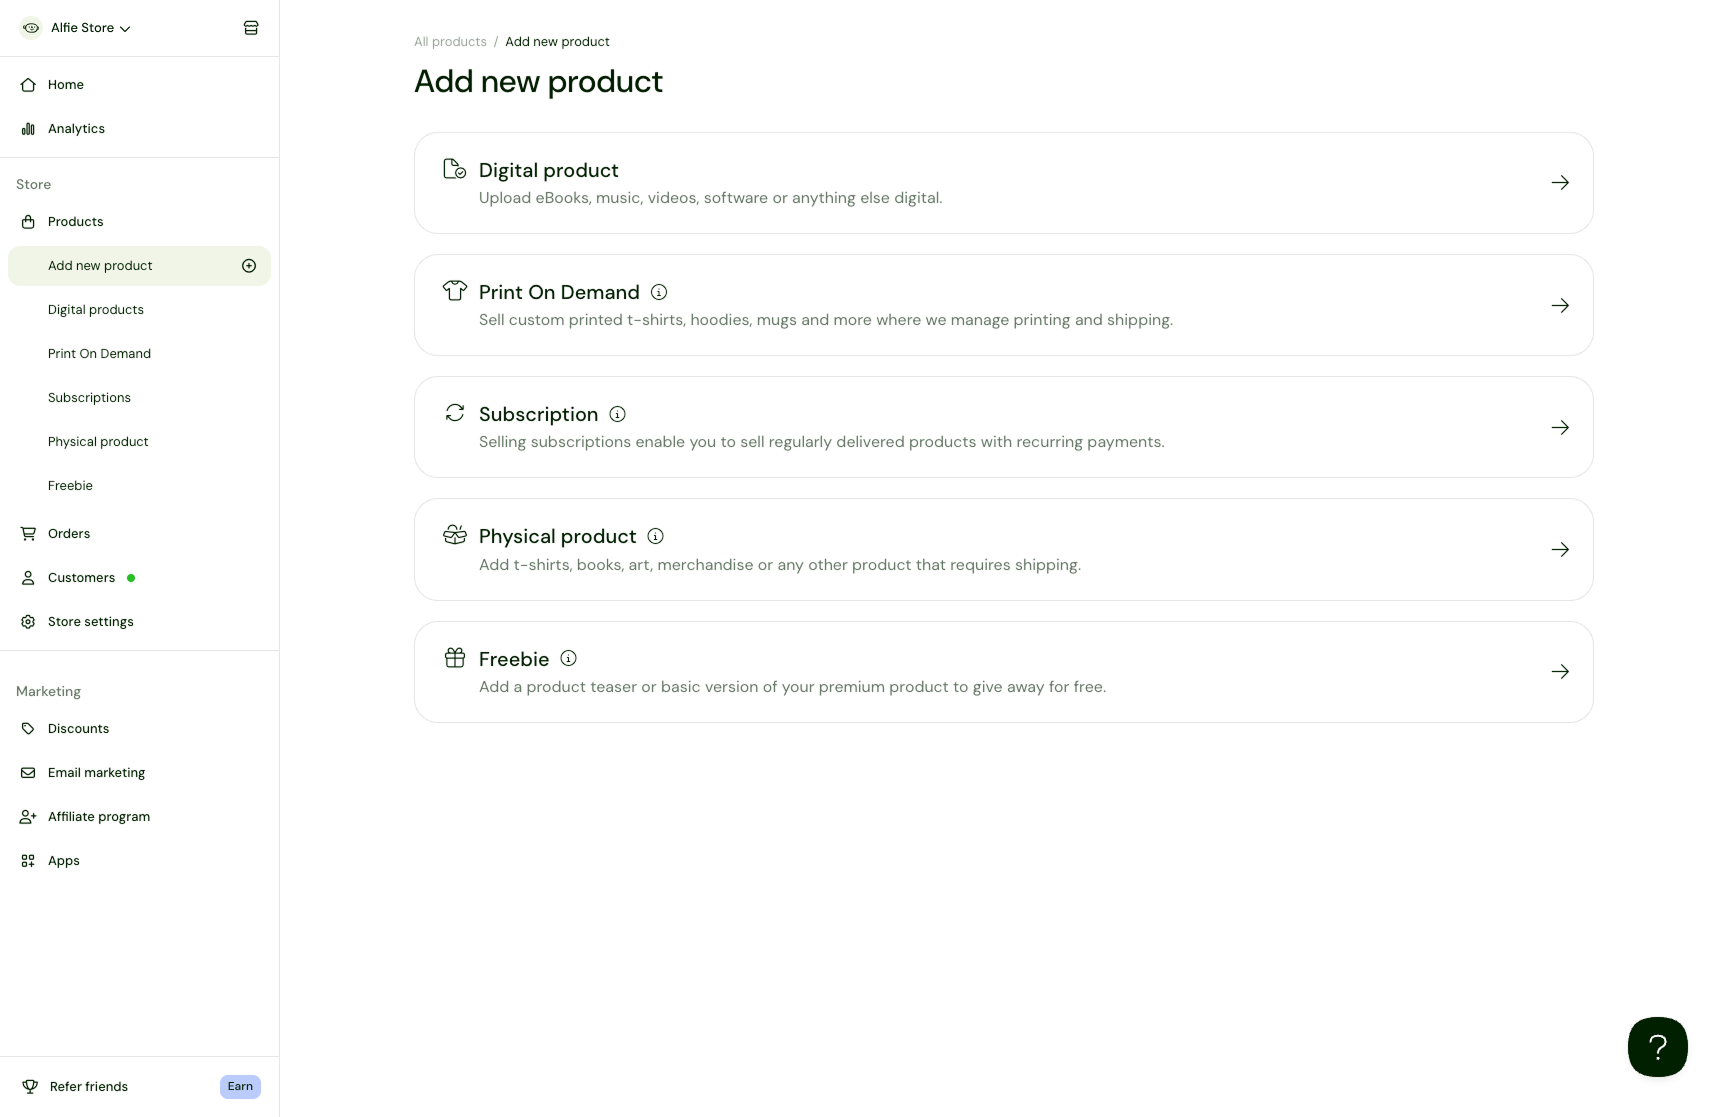The image size is (1728, 1117).
Task: Navigate back via All products breadcrumb
Action: point(450,41)
